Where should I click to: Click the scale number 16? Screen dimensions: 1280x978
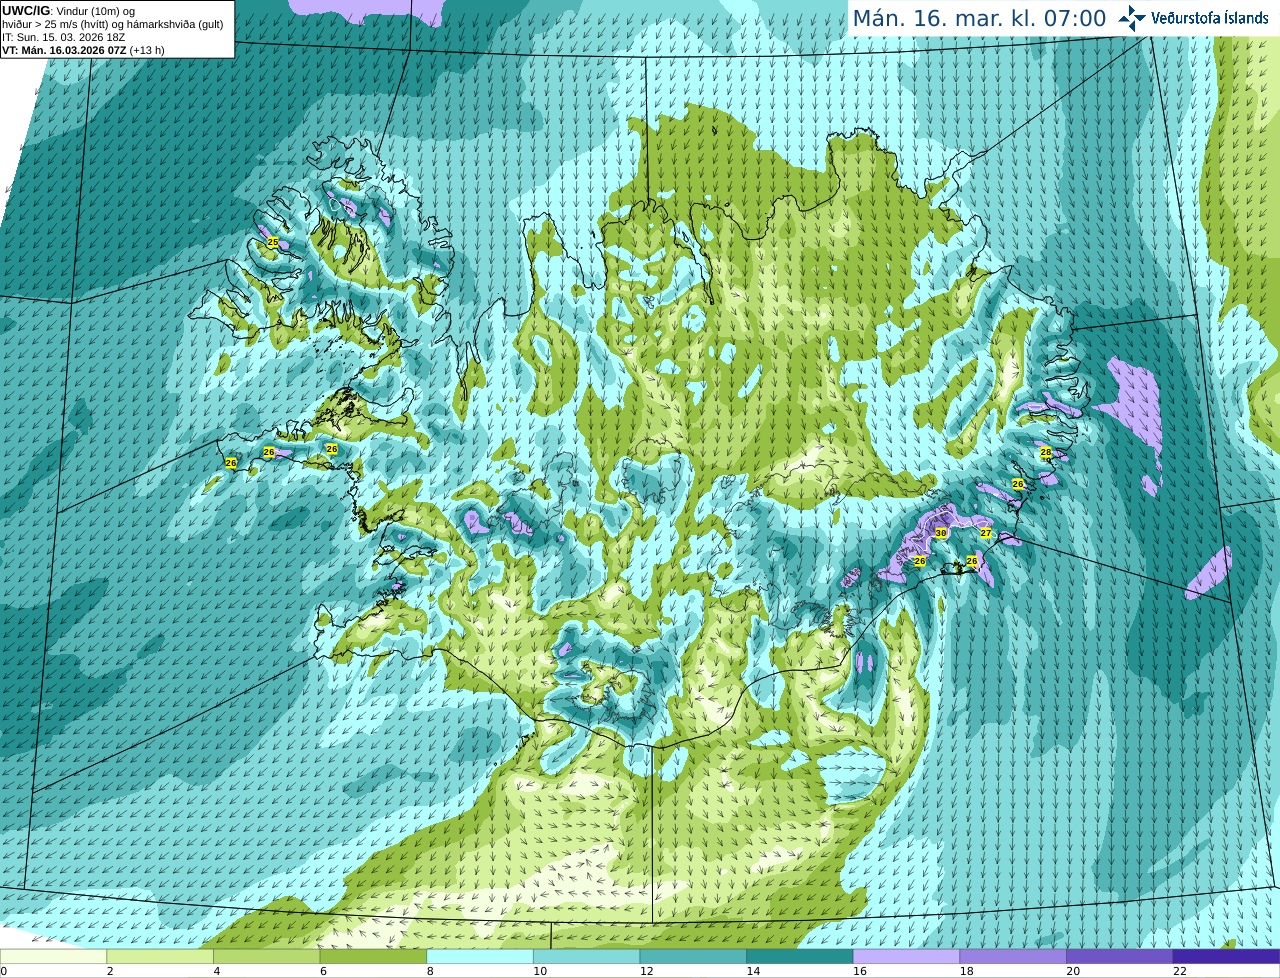tap(860, 971)
